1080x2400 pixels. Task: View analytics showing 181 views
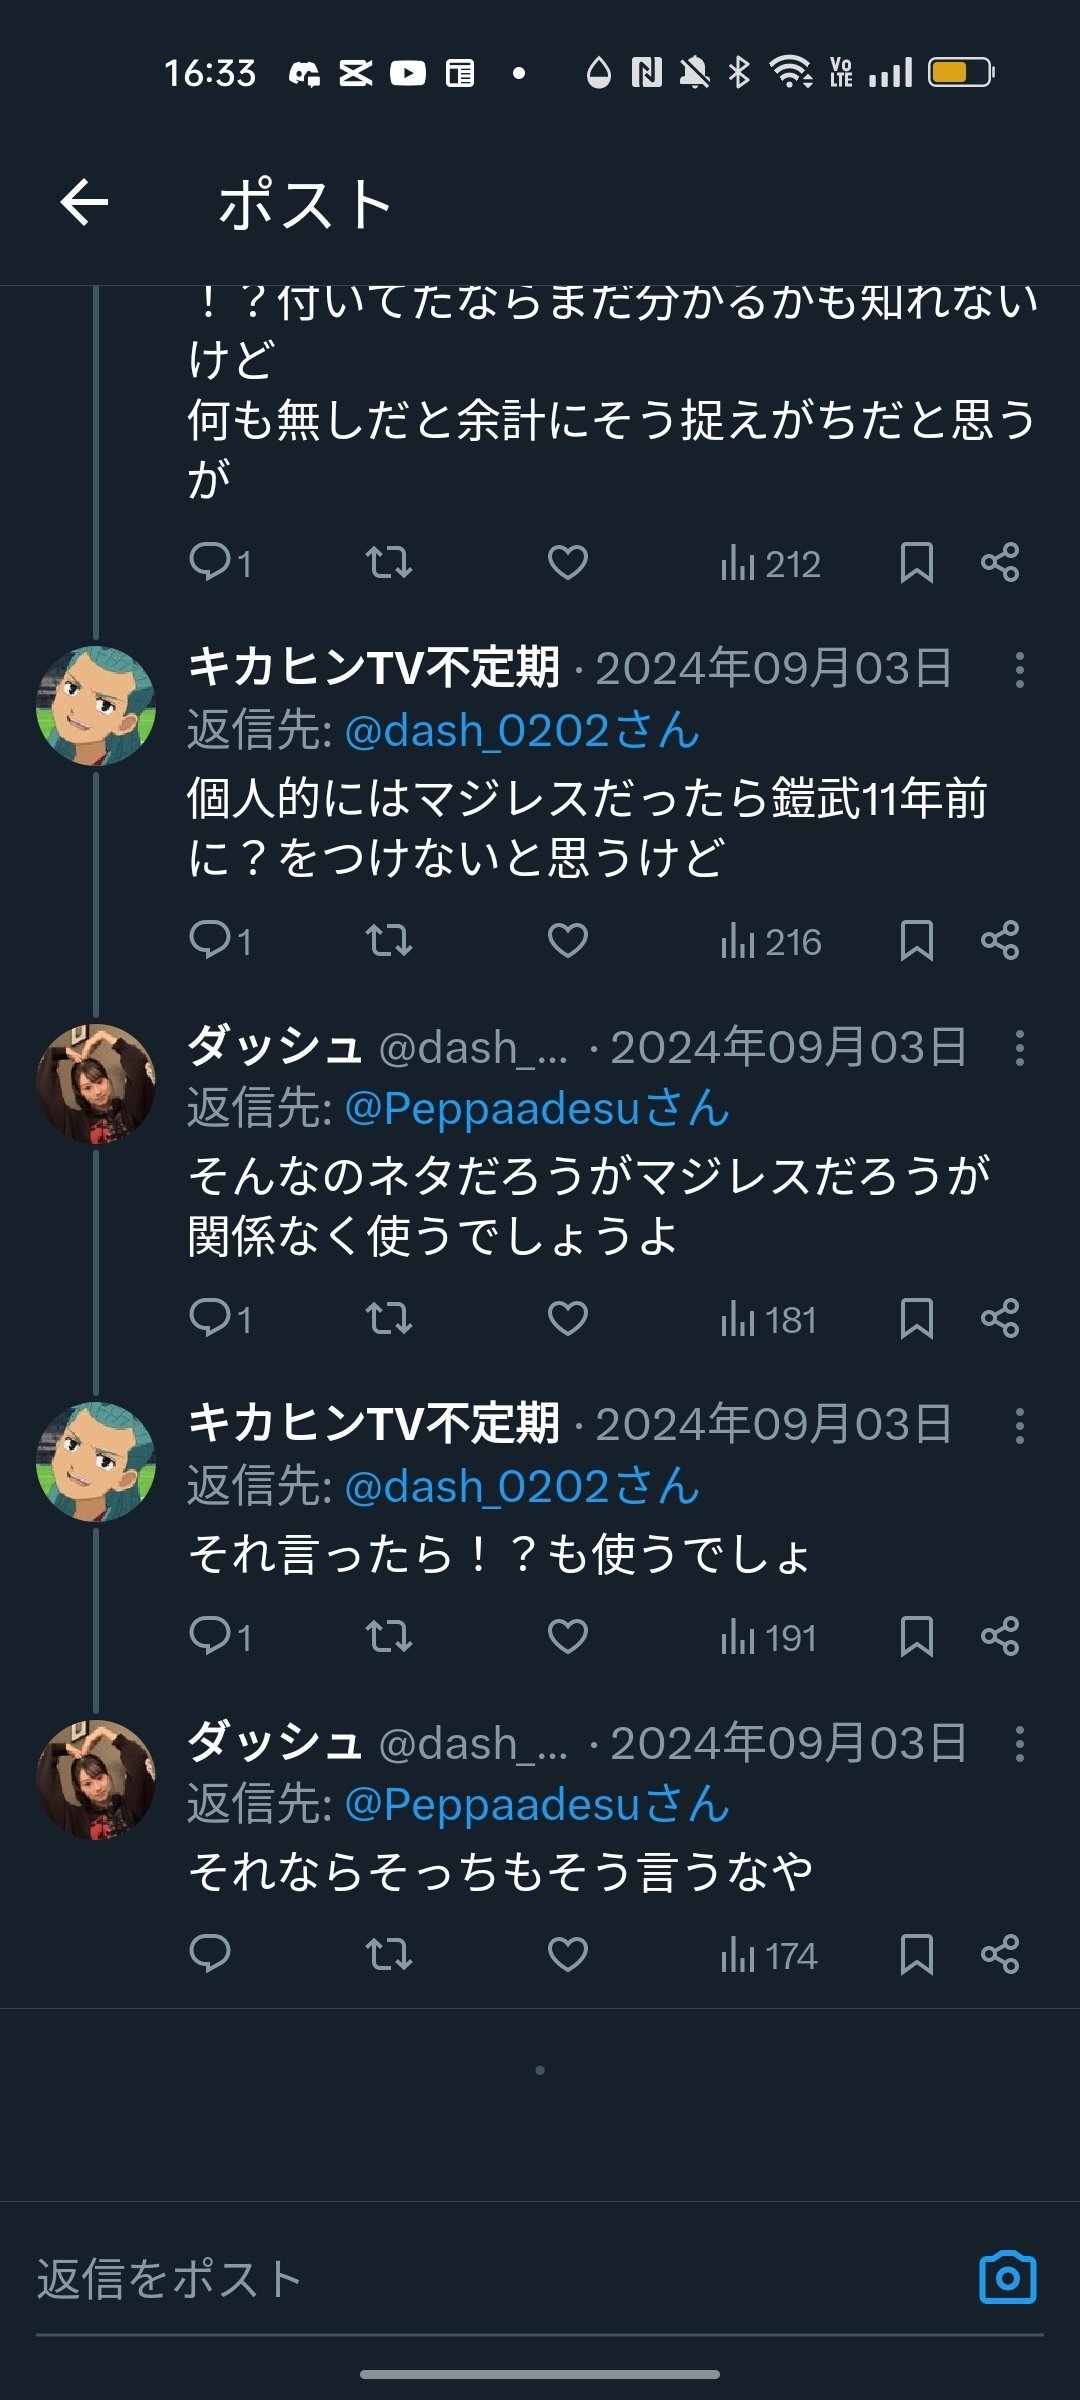(x=765, y=1320)
